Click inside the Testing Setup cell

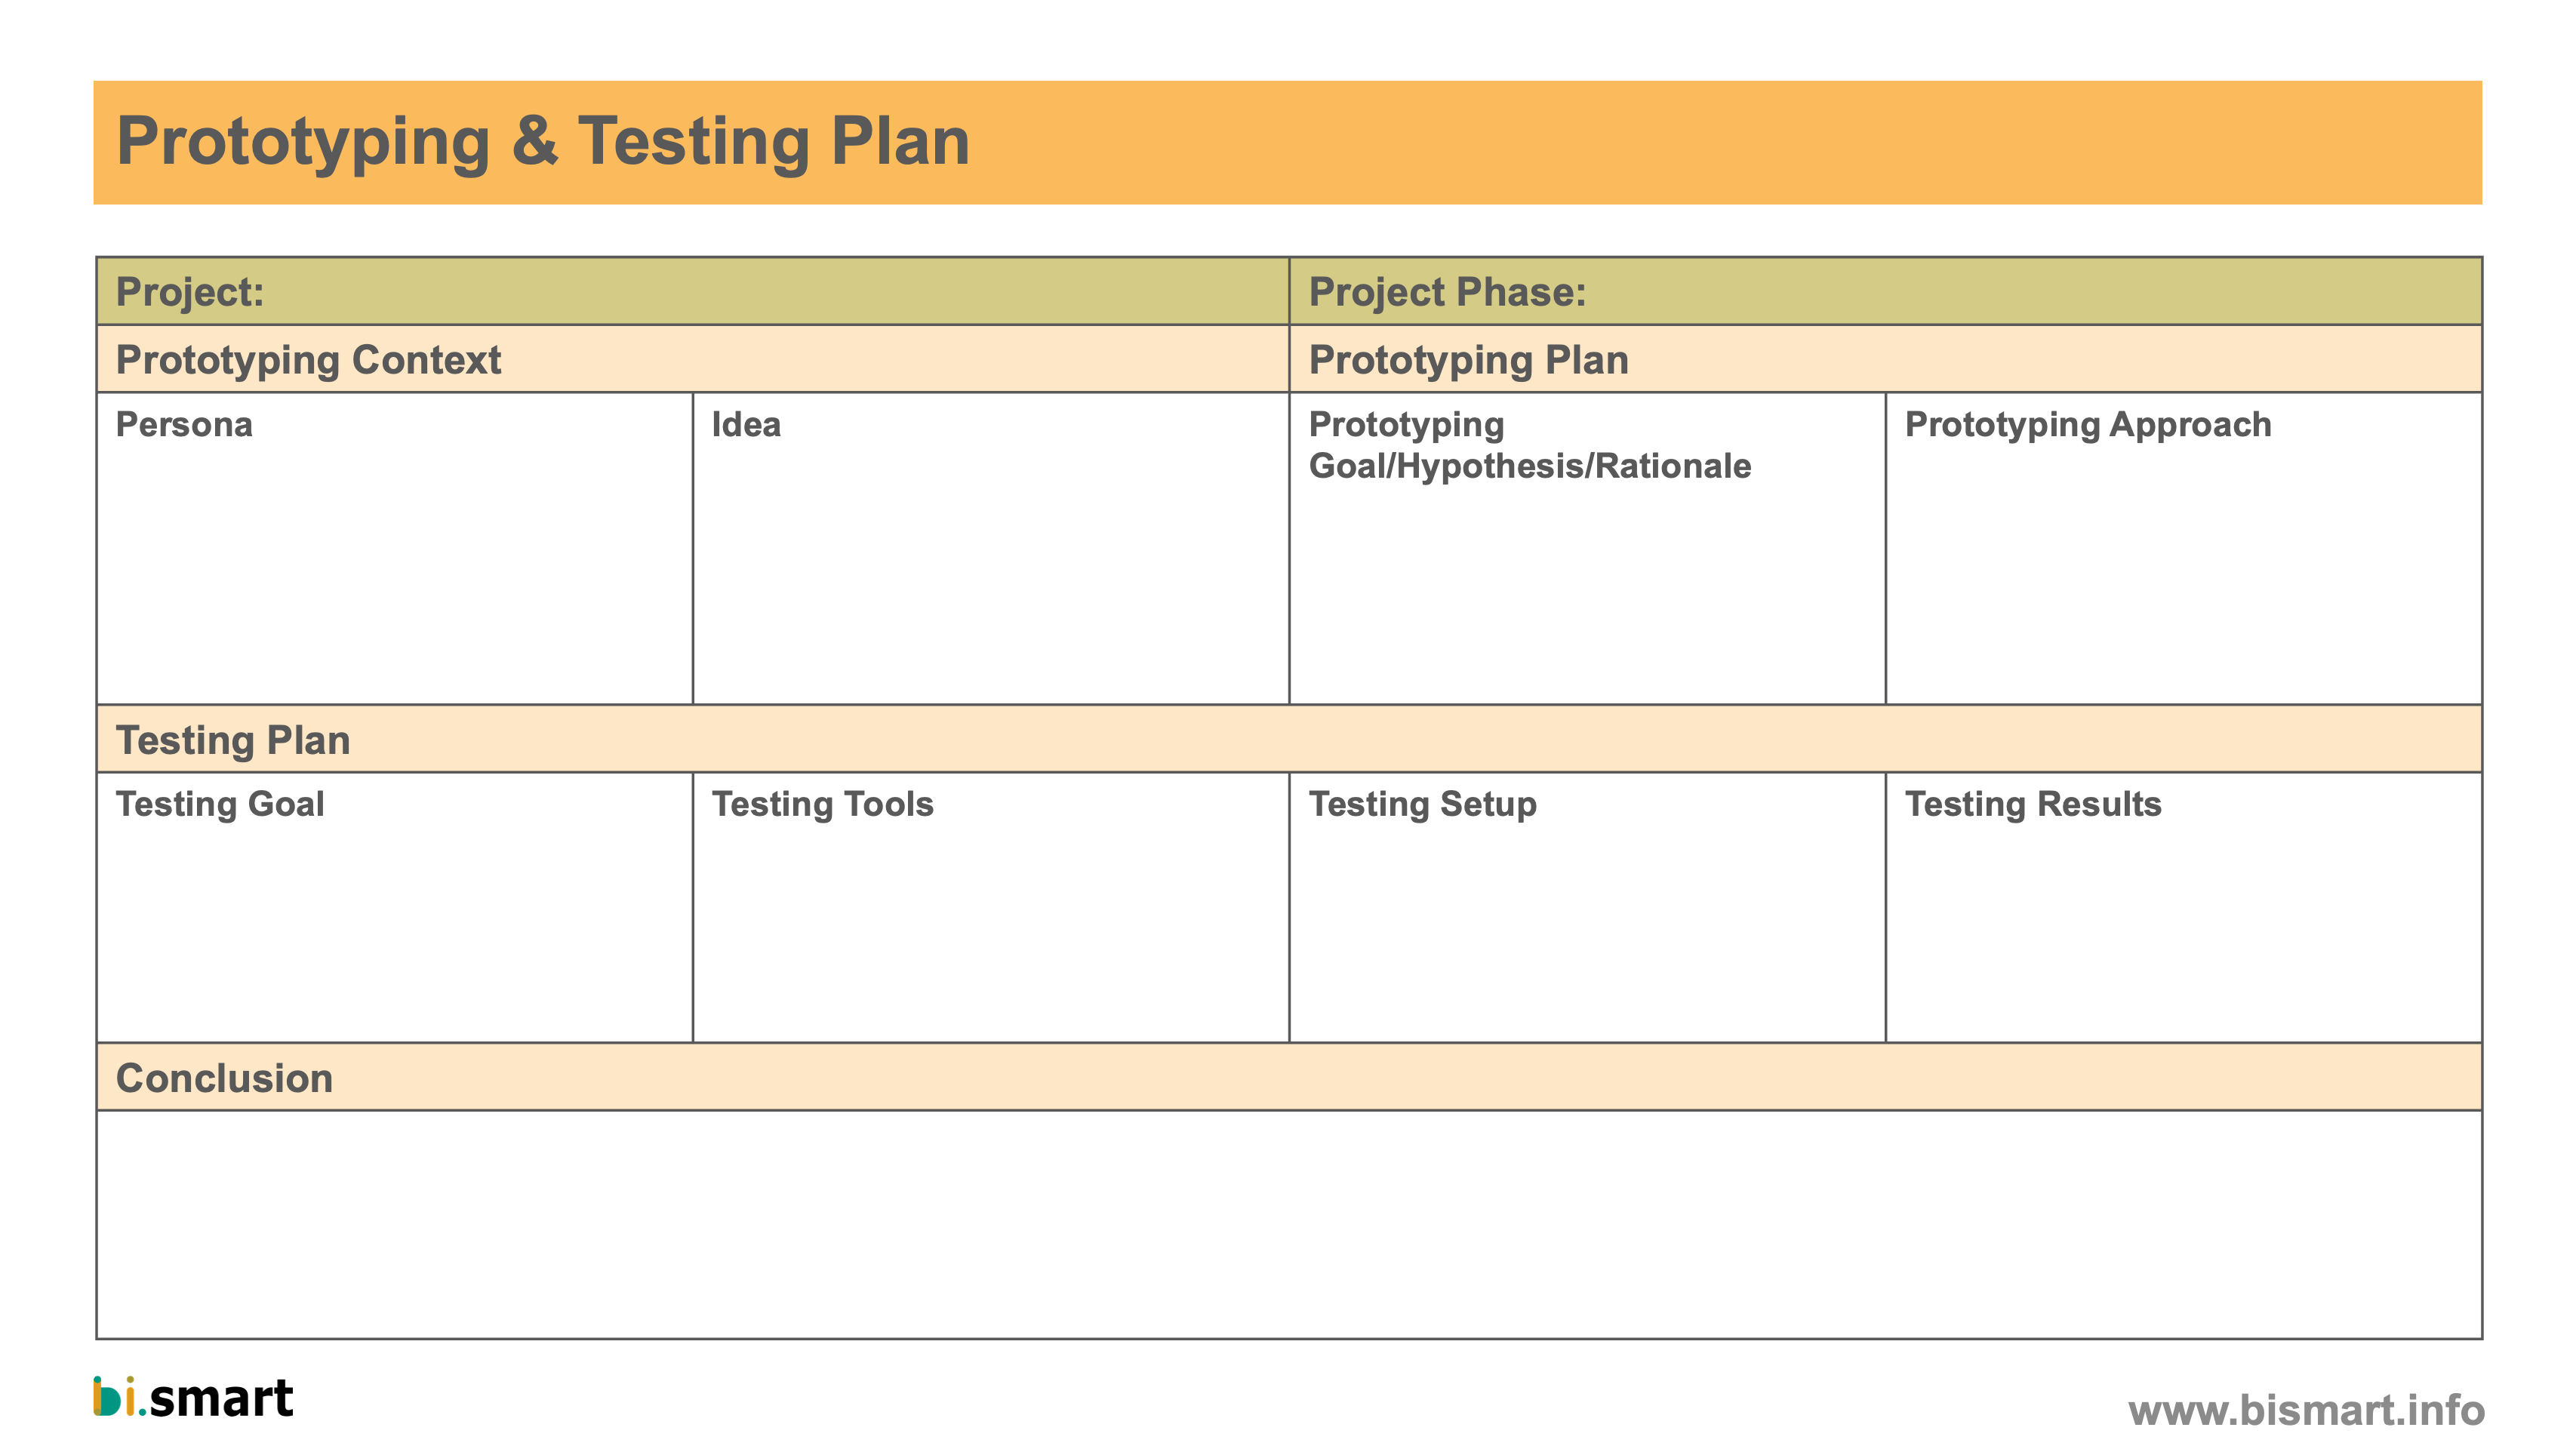click(1587, 907)
